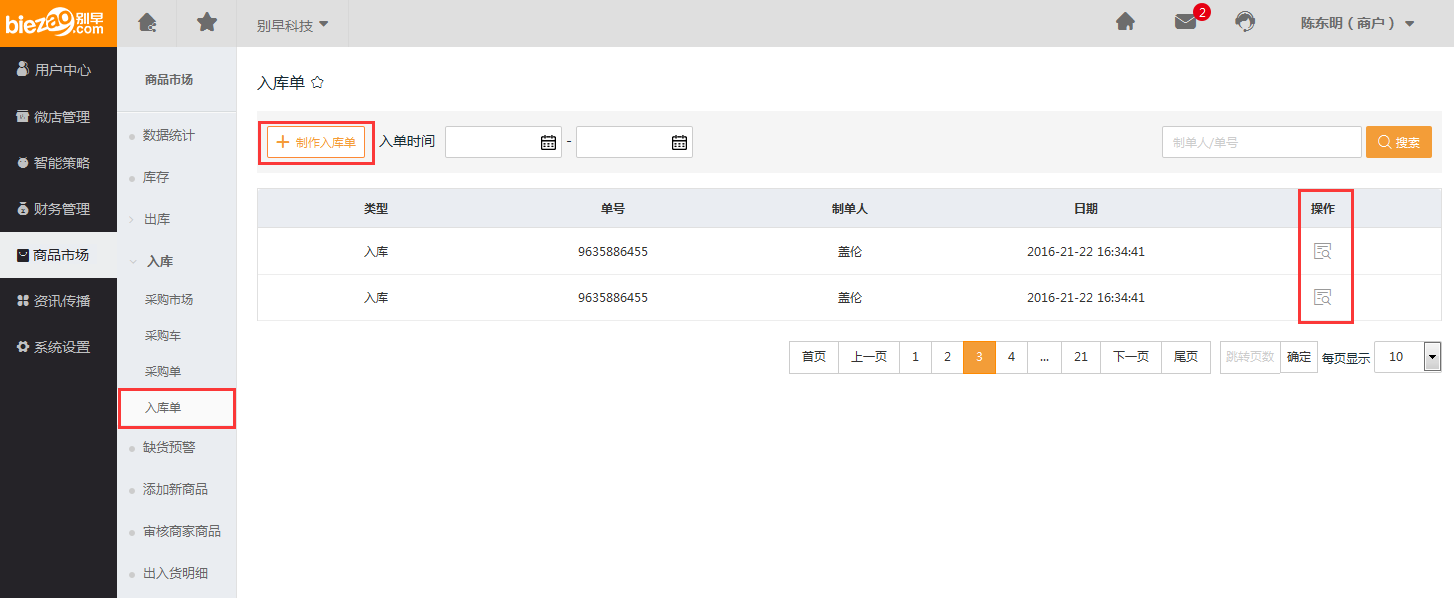
Task: Click the gear icon beside 系统设置
Action: point(22,347)
